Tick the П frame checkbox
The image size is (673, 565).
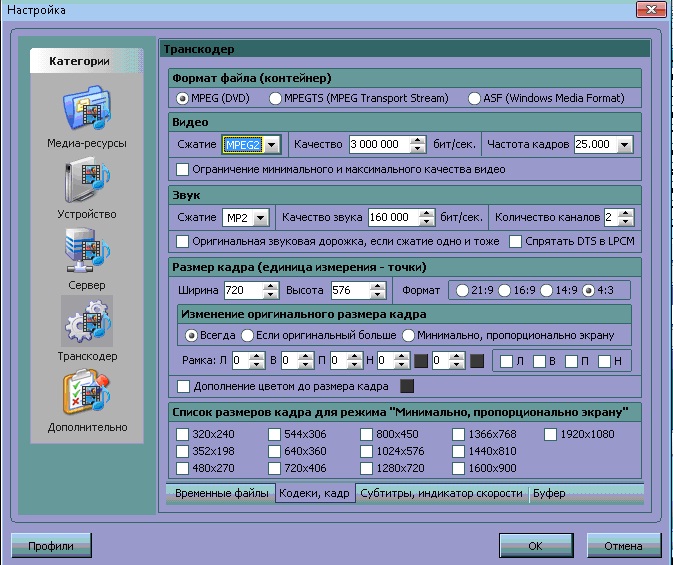point(572,361)
